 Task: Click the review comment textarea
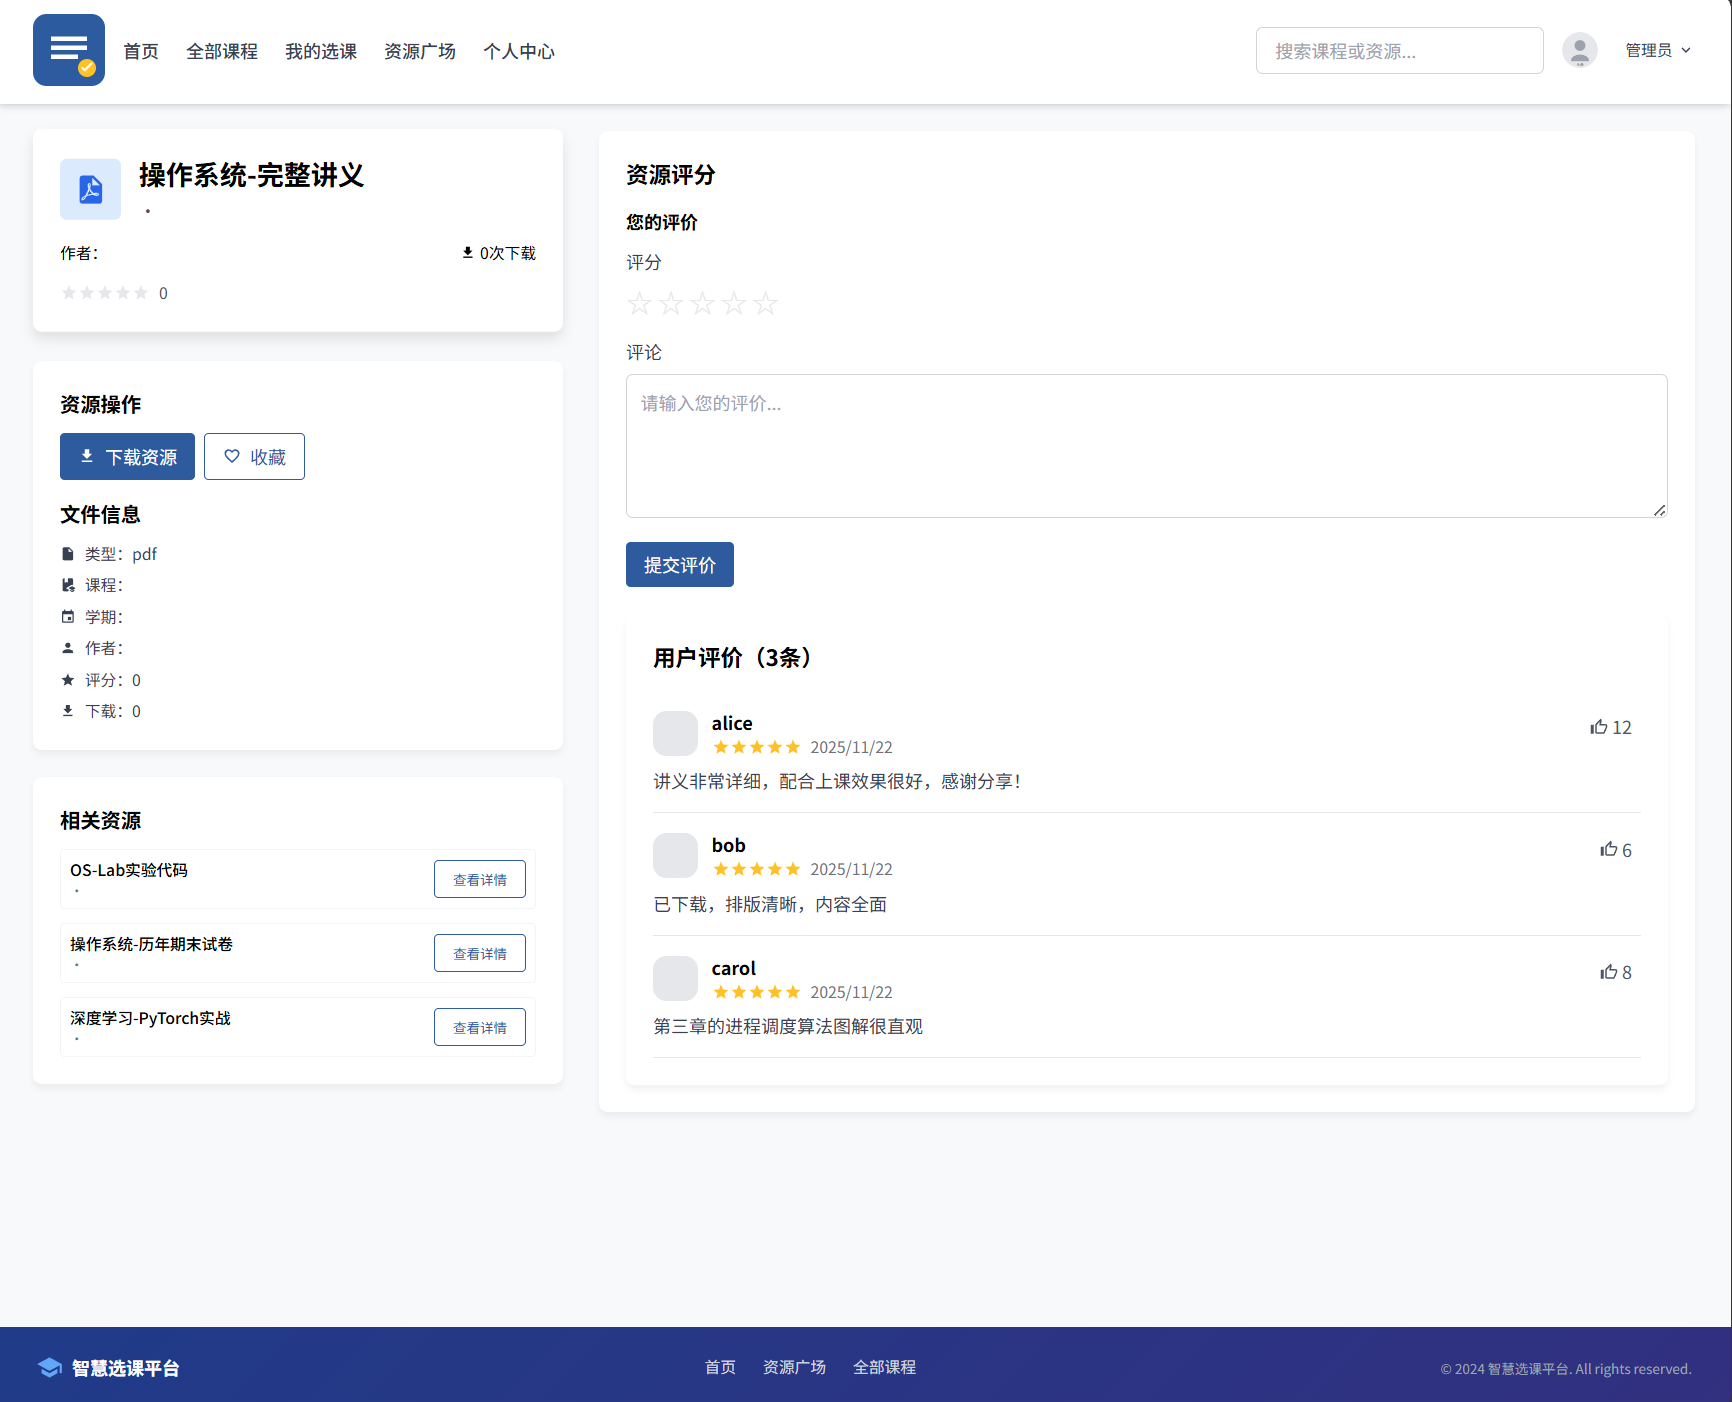click(x=1146, y=446)
